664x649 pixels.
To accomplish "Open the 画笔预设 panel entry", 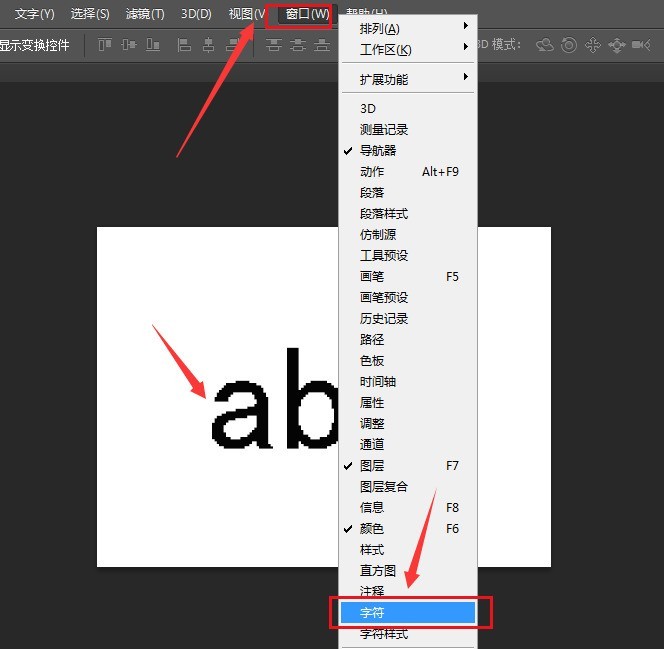I will (x=408, y=298).
